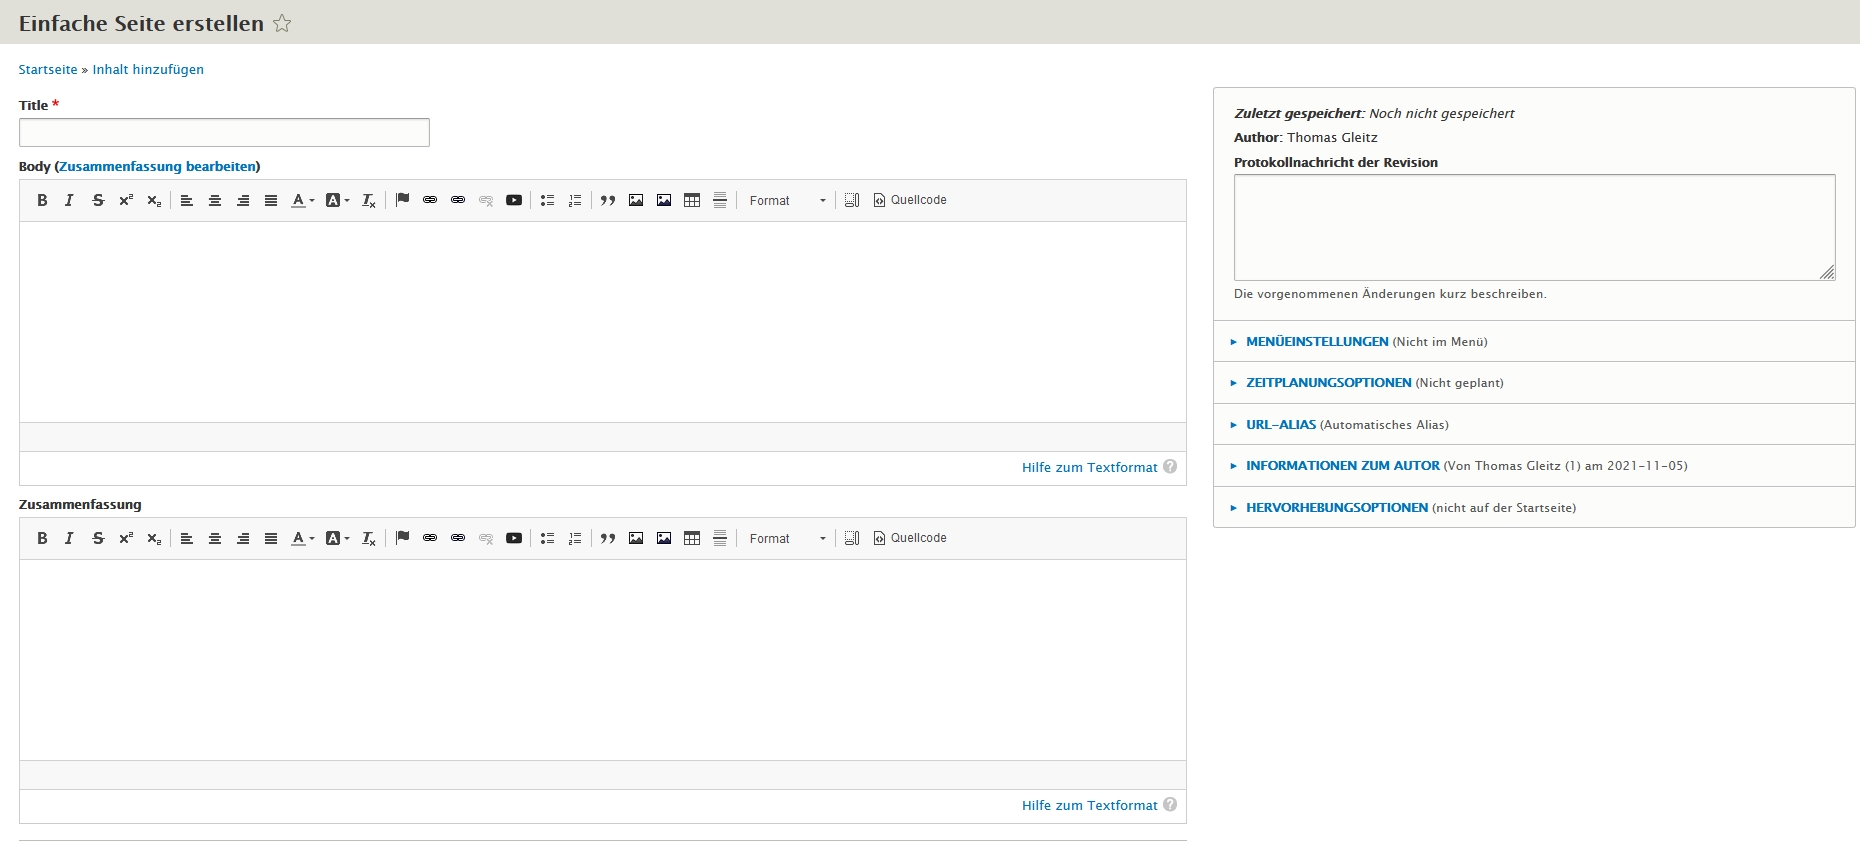
Task: Click the Zusammenfassung bearbeiten link
Action: pyautogui.click(x=157, y=167)
